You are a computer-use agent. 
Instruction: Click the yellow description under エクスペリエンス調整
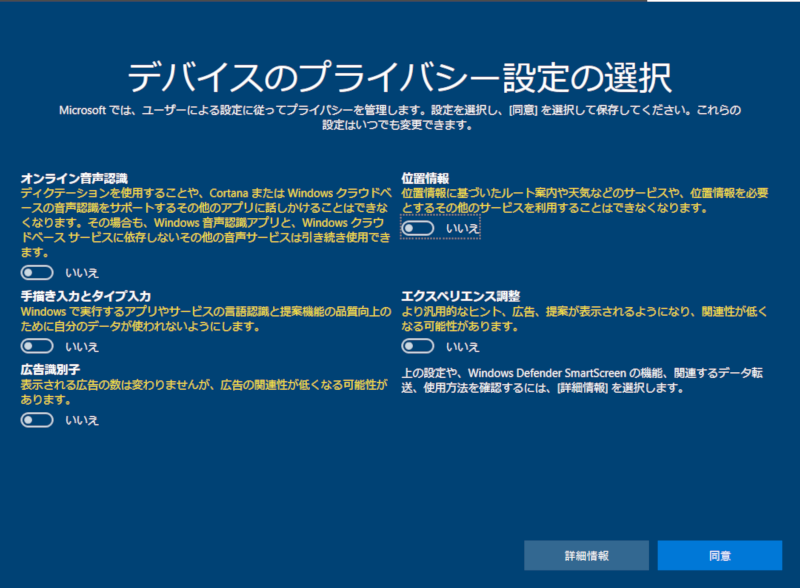584,319
